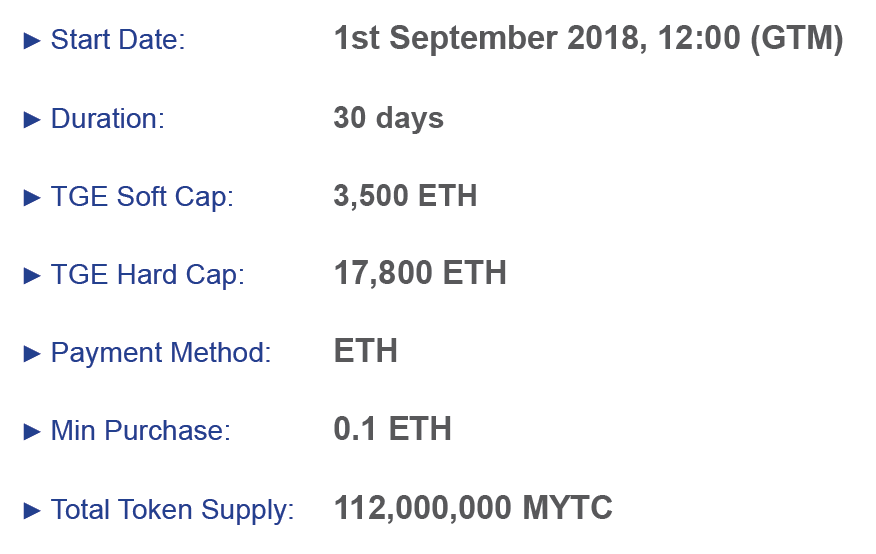
Task: Click the 3,500 ETH soft cap value
Action: pyautogui.click(x=405, y=195)
